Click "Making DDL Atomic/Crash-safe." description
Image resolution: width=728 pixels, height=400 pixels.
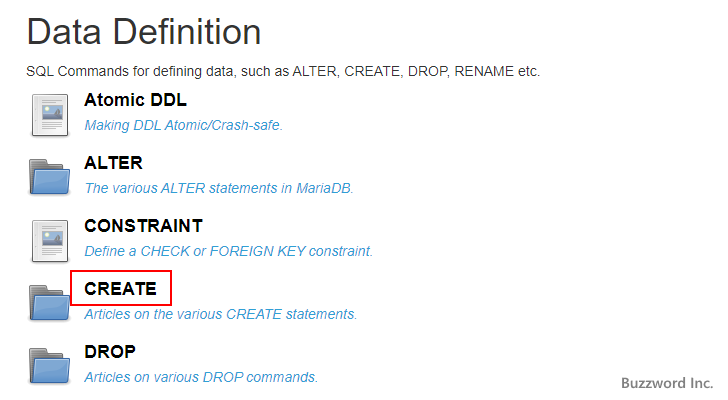pos(183,125)
